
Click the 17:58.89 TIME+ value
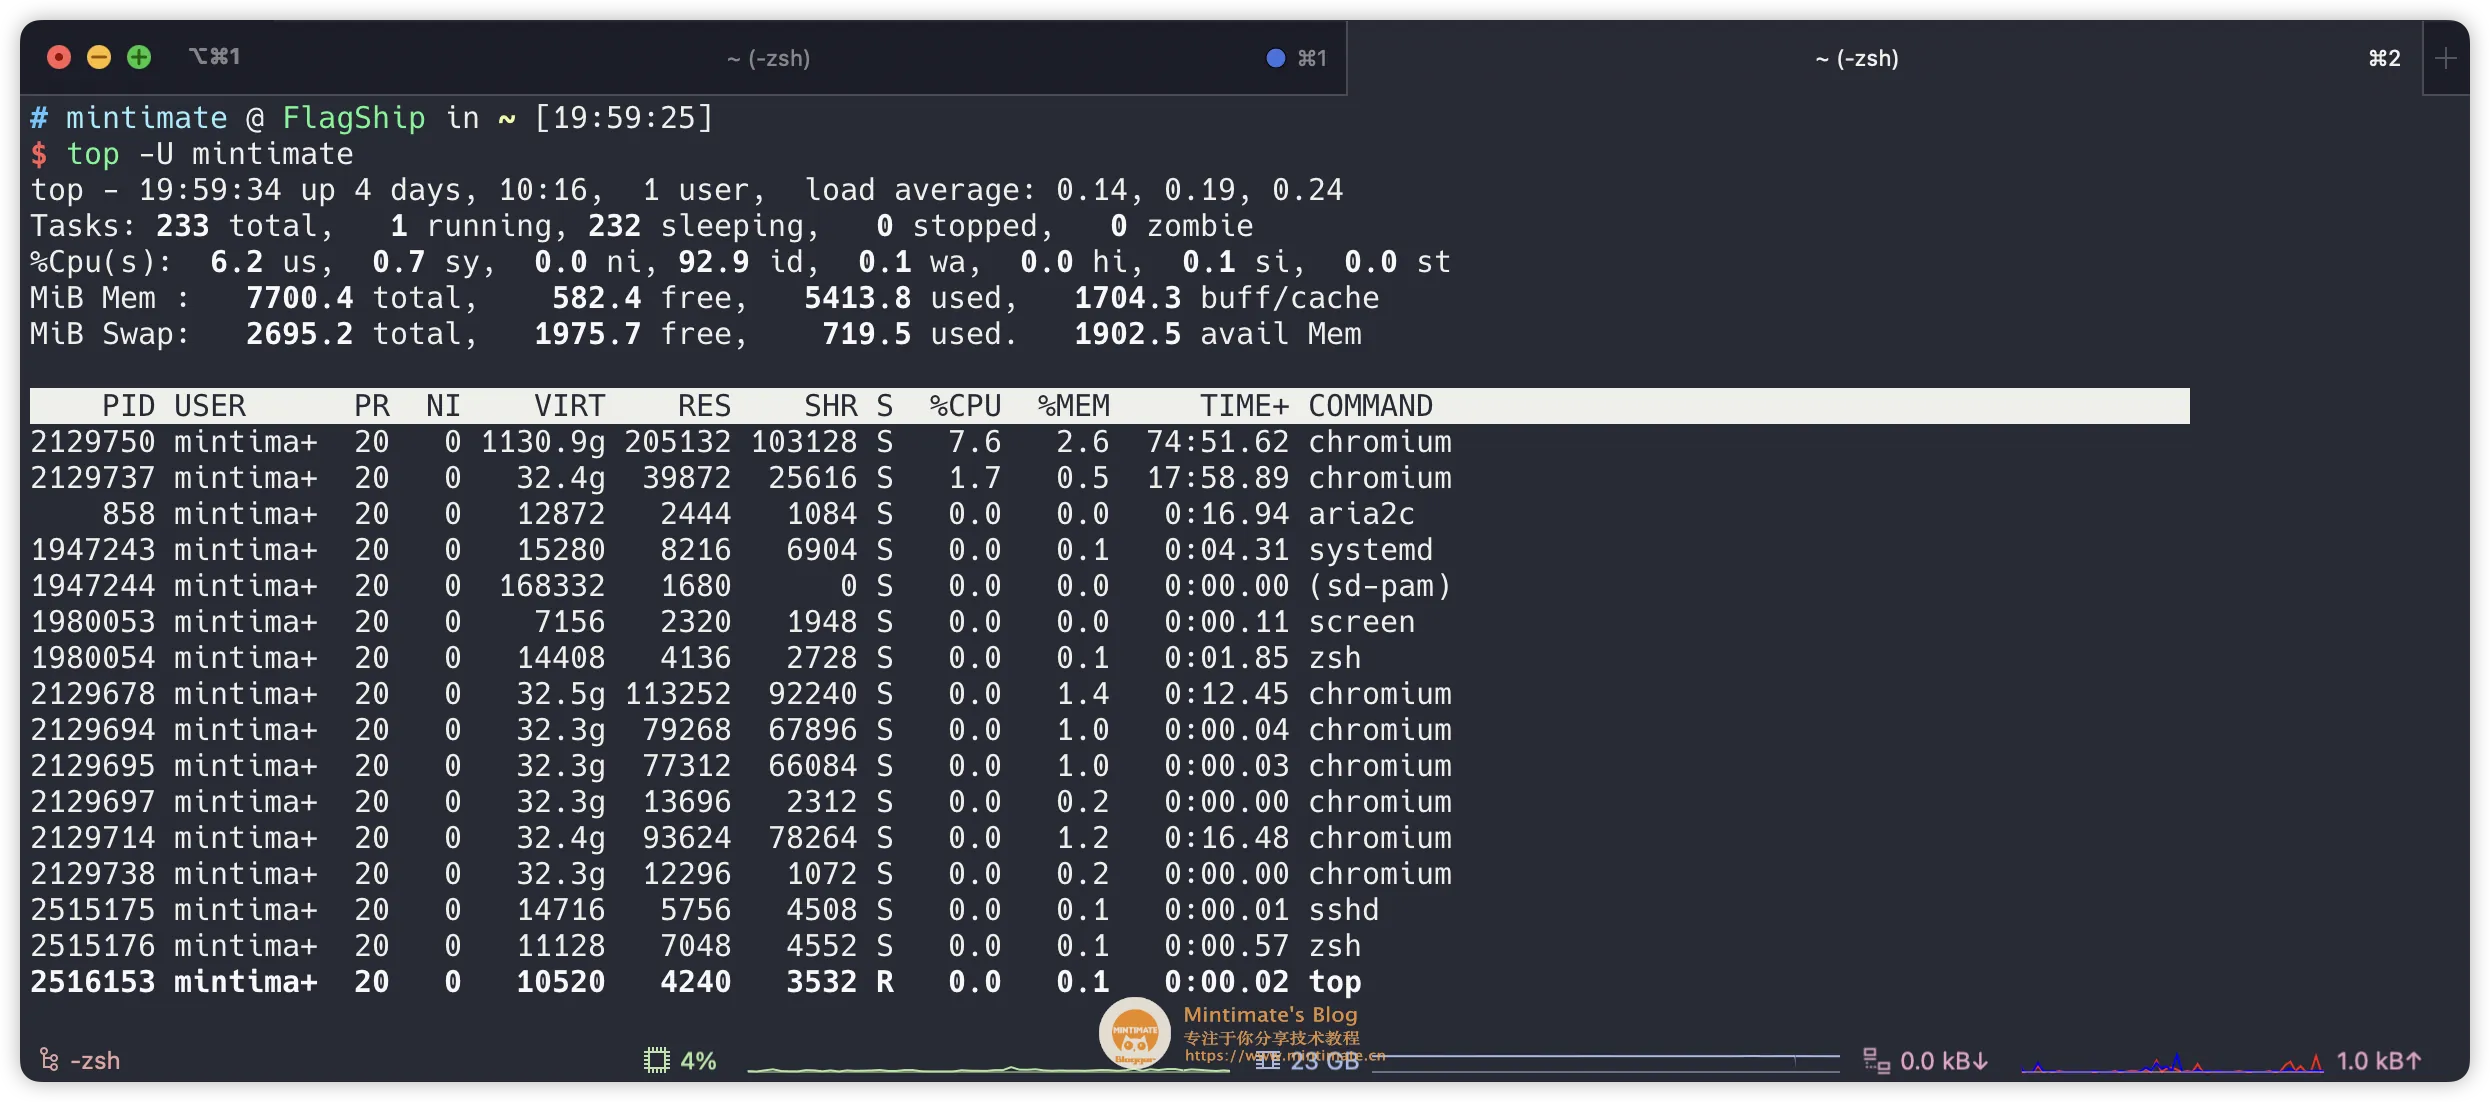(x=1217, y=478)
